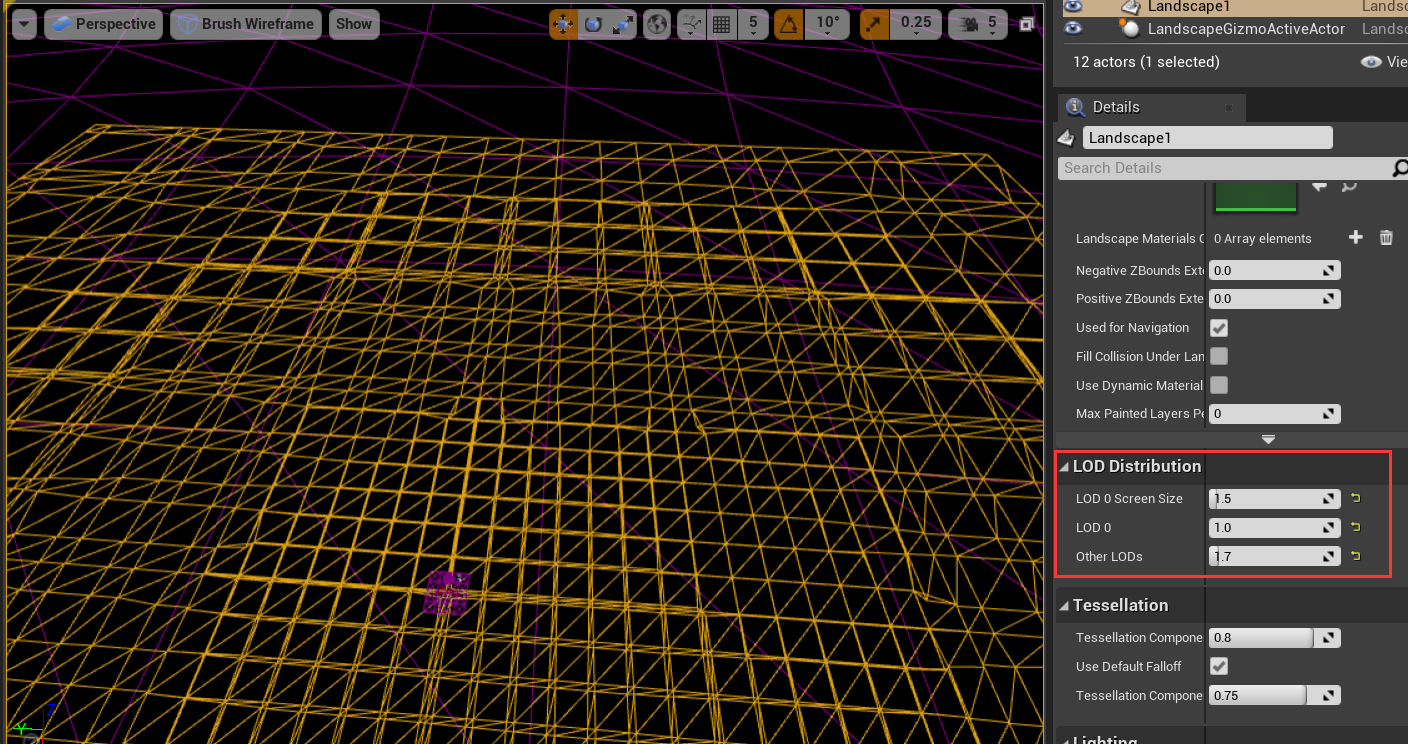This screenshot has height=744, width=1408.
Task: Clear Landscape Materials array trash icon
Action: [1386, 237]
